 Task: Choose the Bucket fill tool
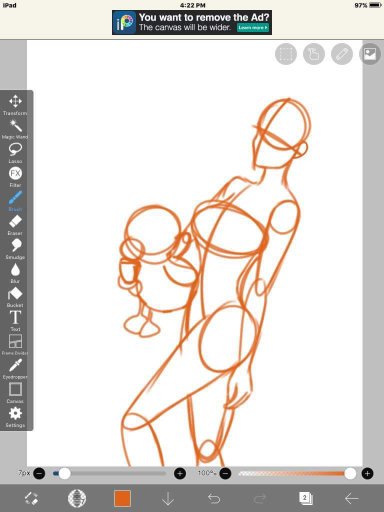coord(15,297)
